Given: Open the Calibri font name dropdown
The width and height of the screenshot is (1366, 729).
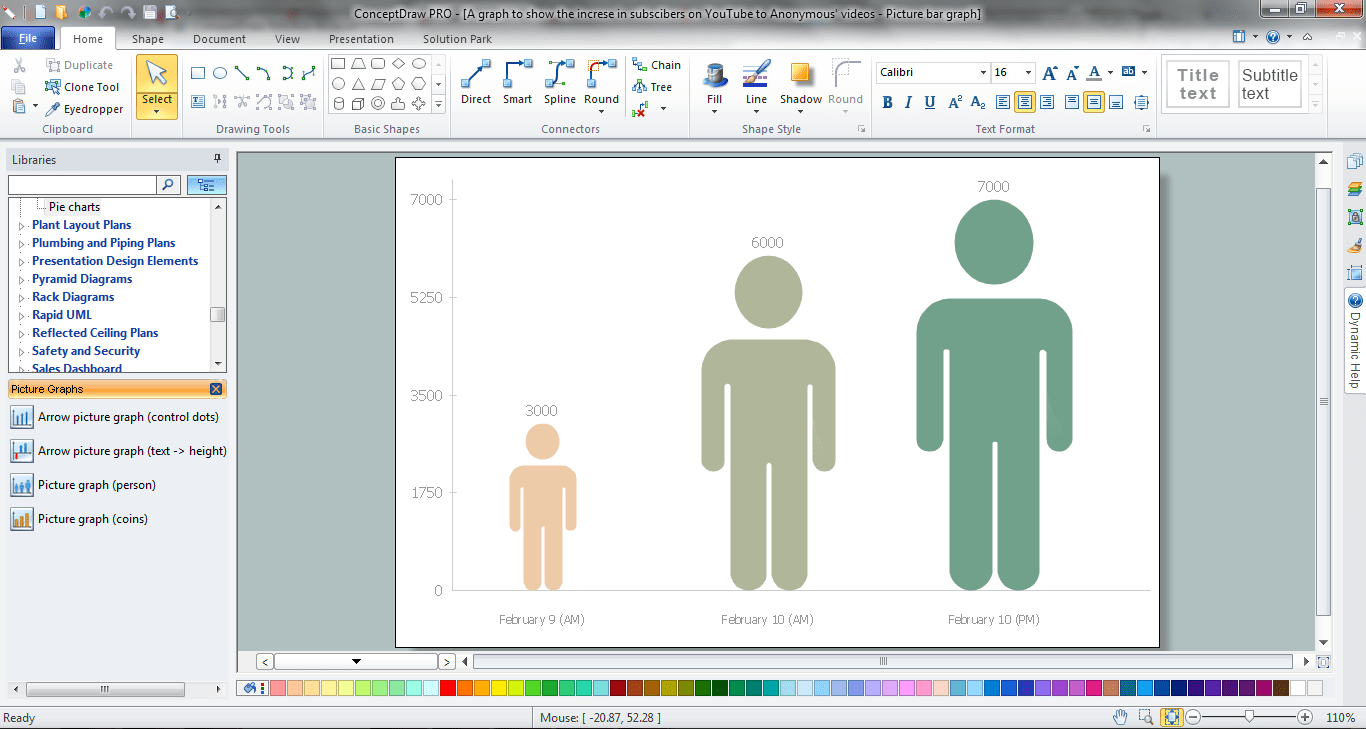Looking at the screenshot, I should click(982, 73).
